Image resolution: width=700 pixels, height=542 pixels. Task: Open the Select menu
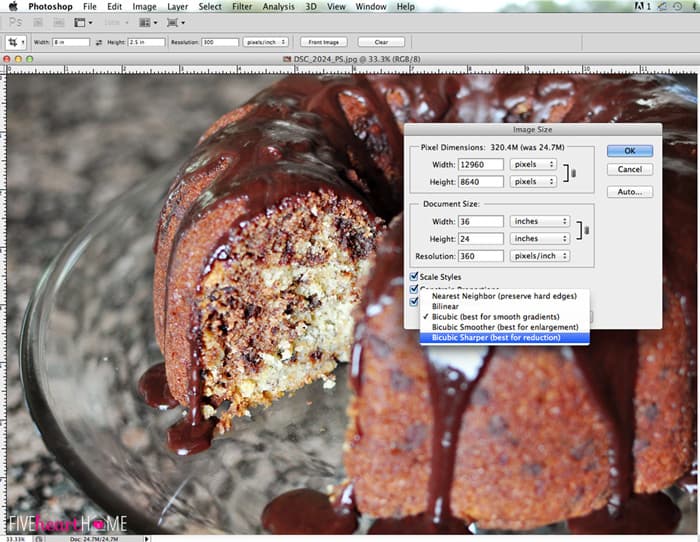210,6
